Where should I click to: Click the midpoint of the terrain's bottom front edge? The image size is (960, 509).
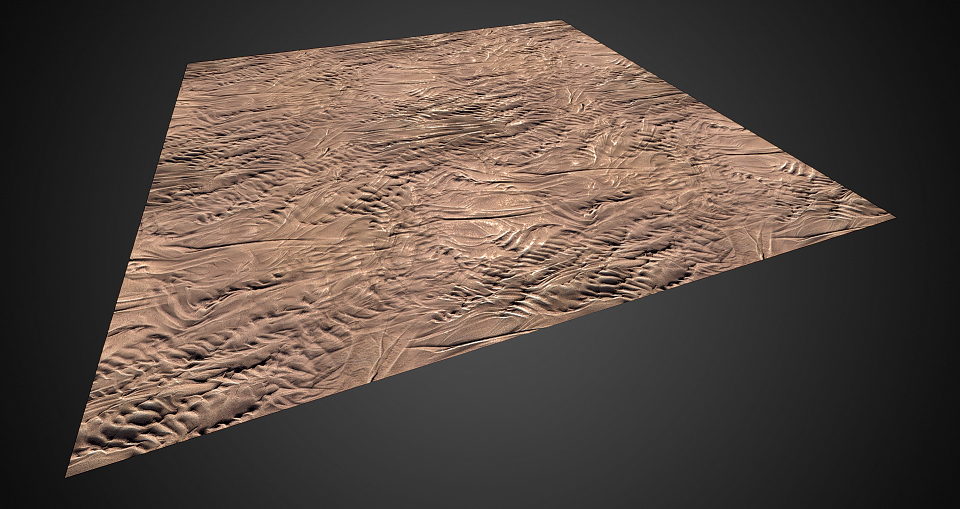(x=480, y=345)
